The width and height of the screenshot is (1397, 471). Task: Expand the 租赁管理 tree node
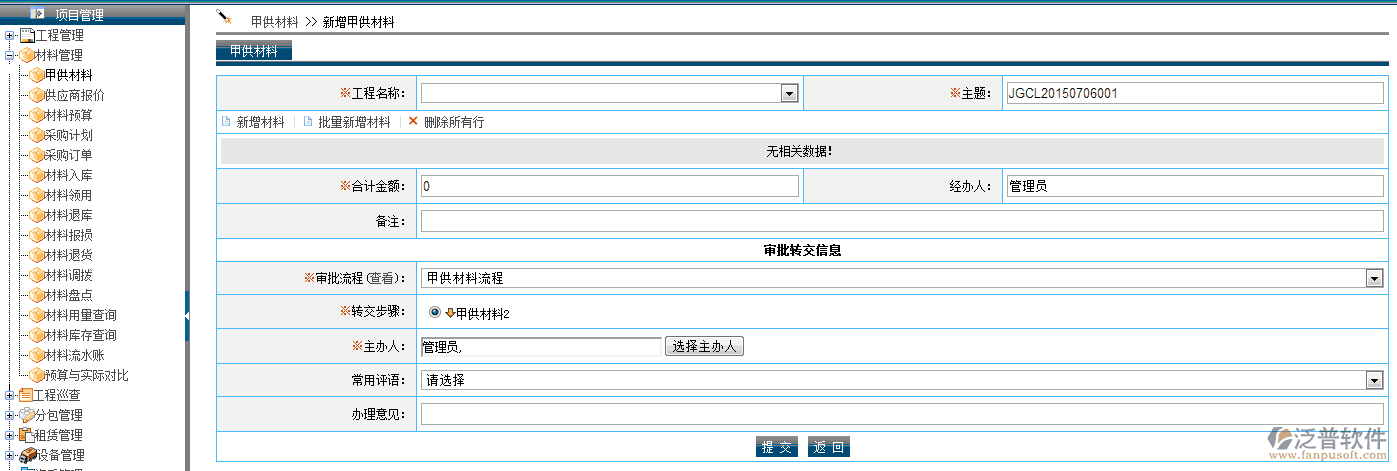(x=10, y=435)
